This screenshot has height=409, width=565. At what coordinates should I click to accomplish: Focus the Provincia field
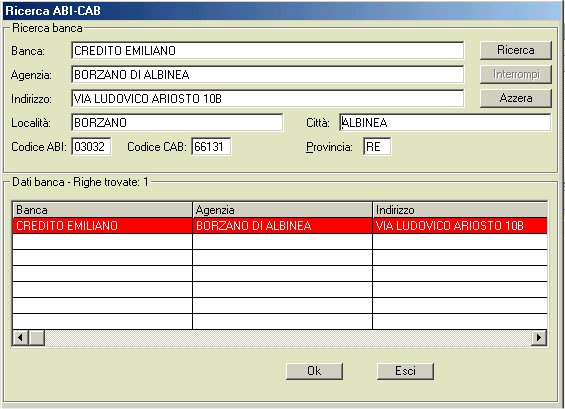click(377, 147)
